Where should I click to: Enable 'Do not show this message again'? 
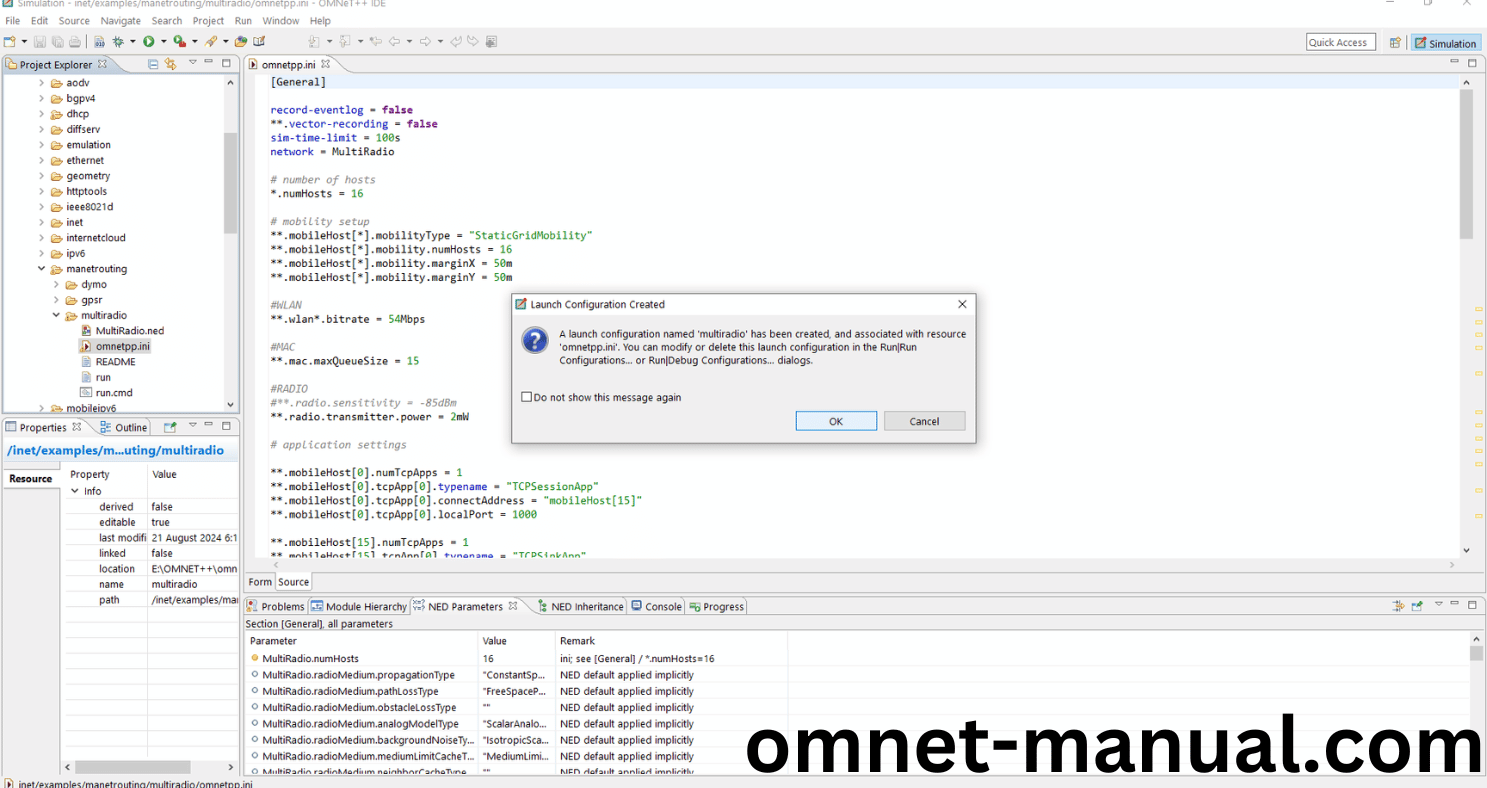pyautogui.click(x=527, y=397)
